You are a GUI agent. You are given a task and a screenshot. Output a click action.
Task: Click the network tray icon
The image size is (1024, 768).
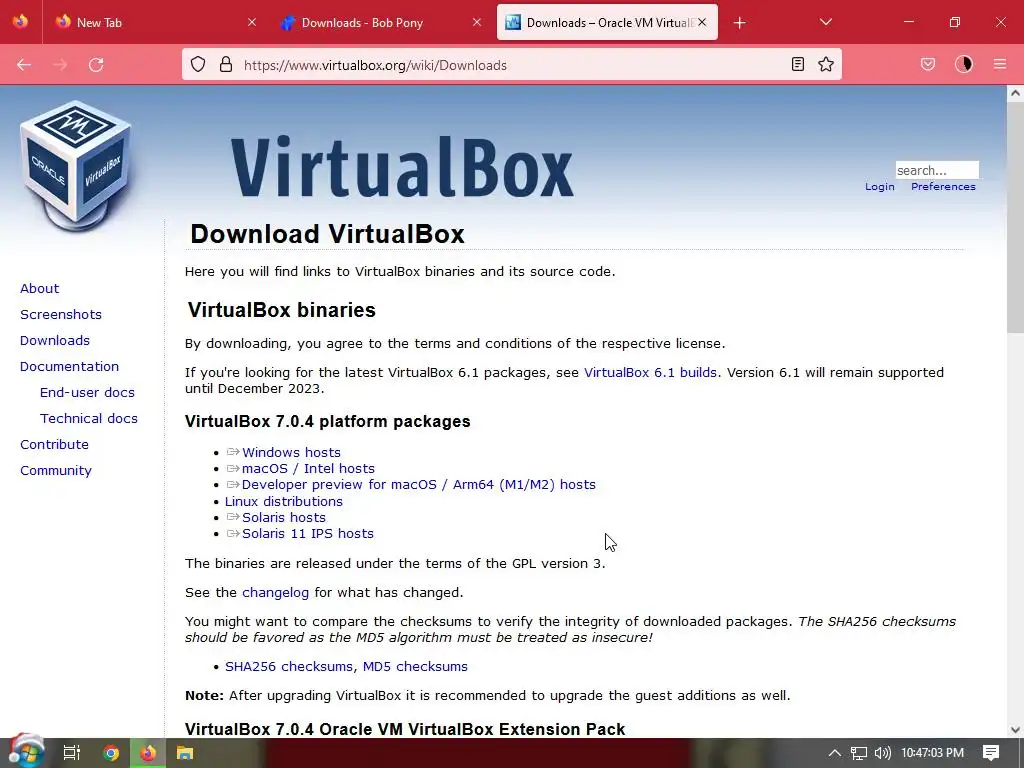click(858, 753)
